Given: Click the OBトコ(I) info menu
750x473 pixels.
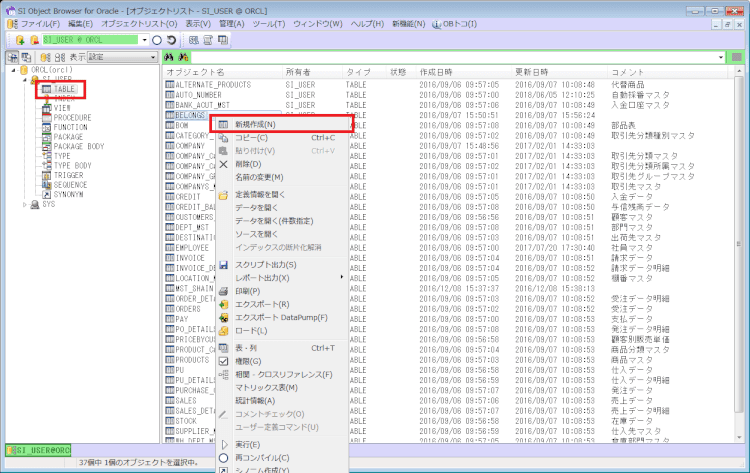Looking at the screenshot, I should pos(454,24).
